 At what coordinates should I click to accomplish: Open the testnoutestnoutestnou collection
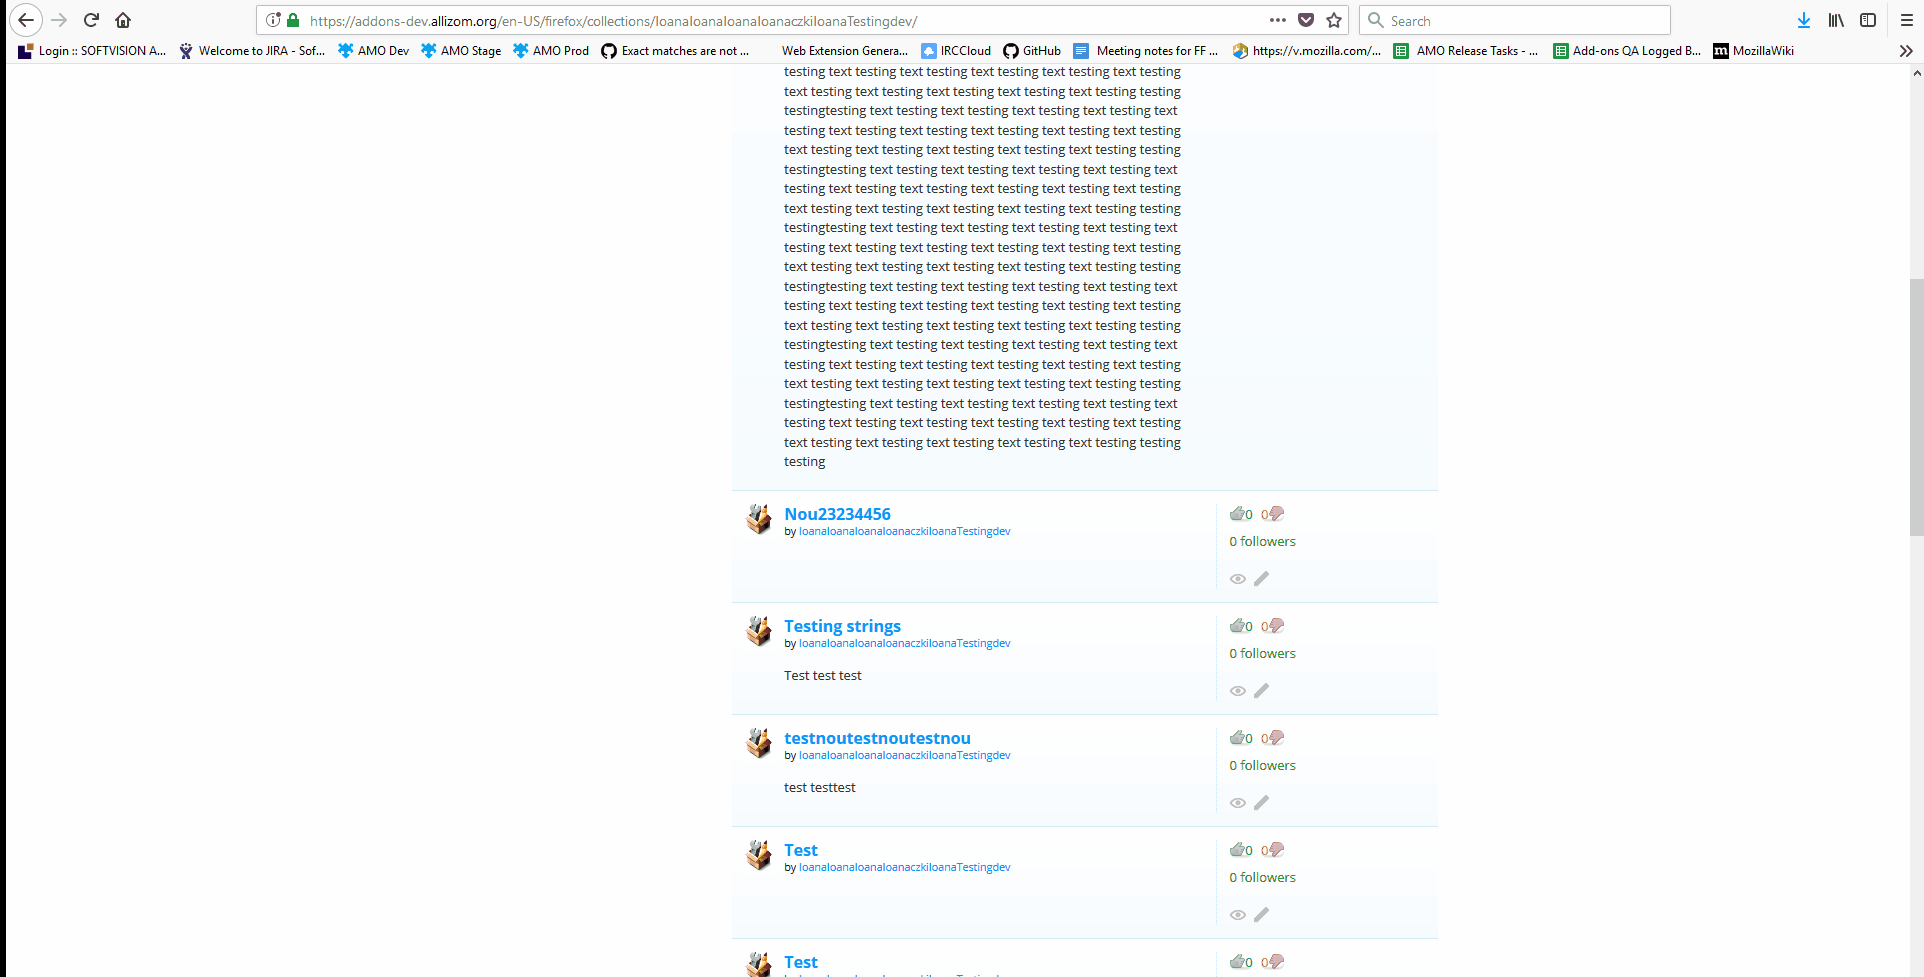[877, 738]
